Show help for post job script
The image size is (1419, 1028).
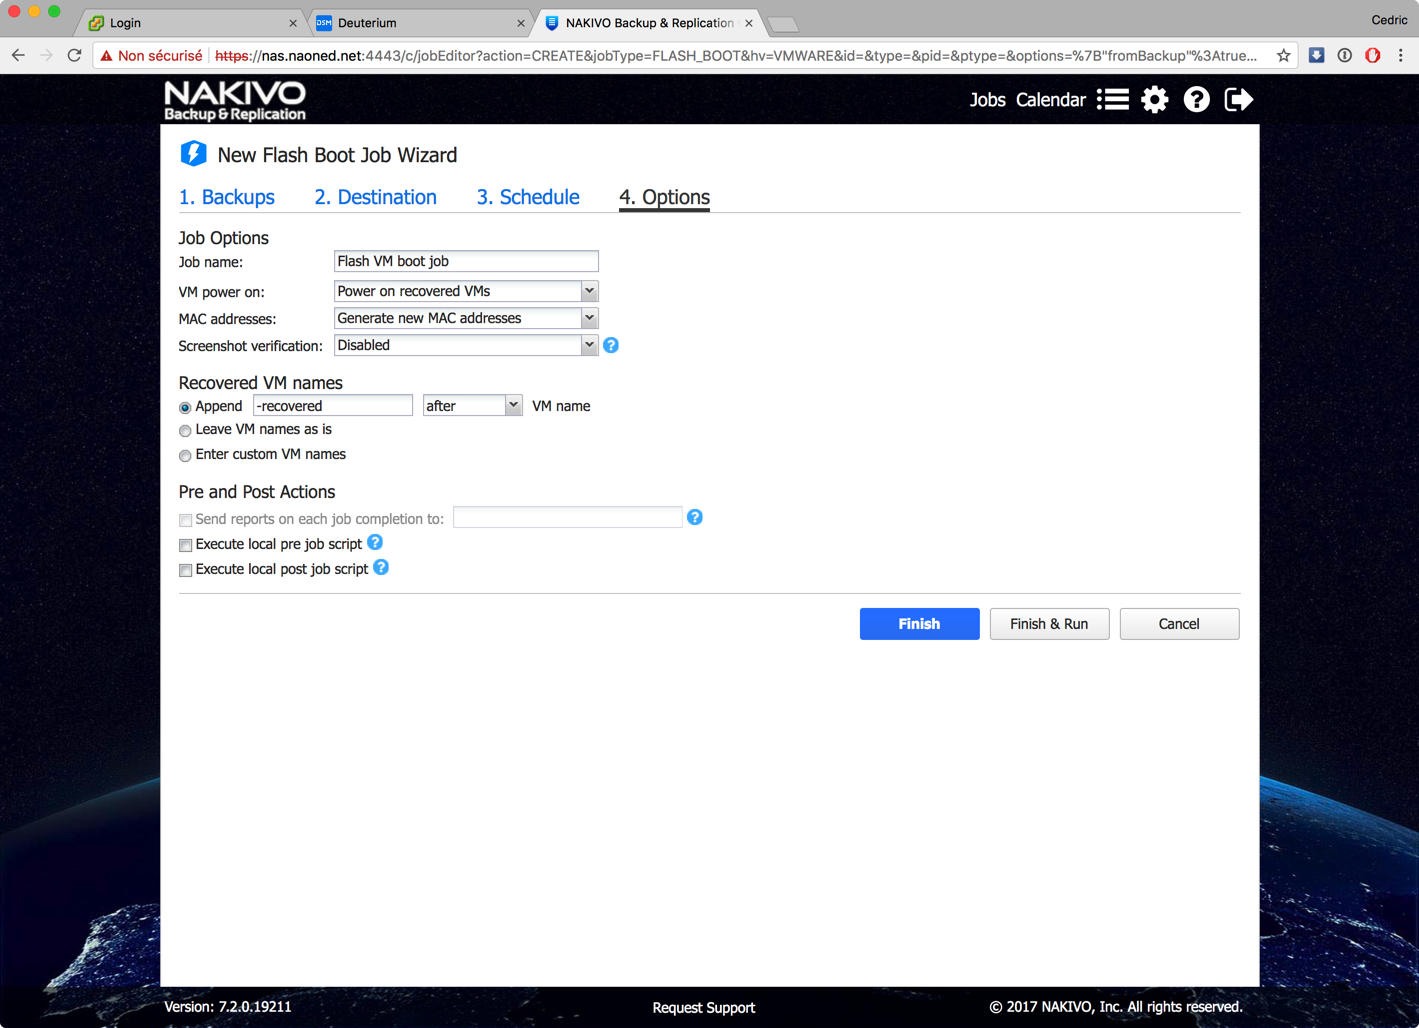coord(381,567)
